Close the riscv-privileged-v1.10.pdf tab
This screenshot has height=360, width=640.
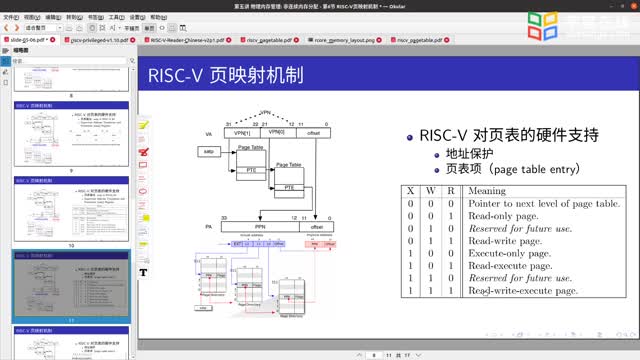click(133, 40)
